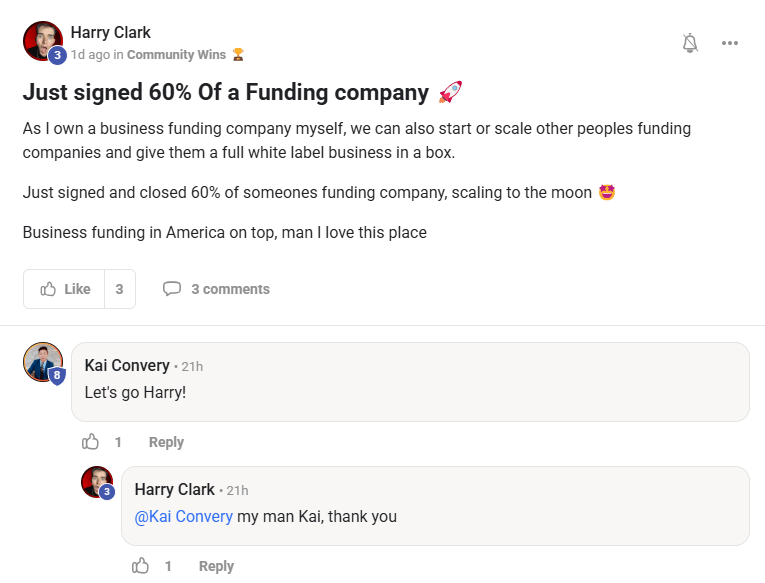
Task: Click Kai Convery's profile avatar
Action: point(42,361)
